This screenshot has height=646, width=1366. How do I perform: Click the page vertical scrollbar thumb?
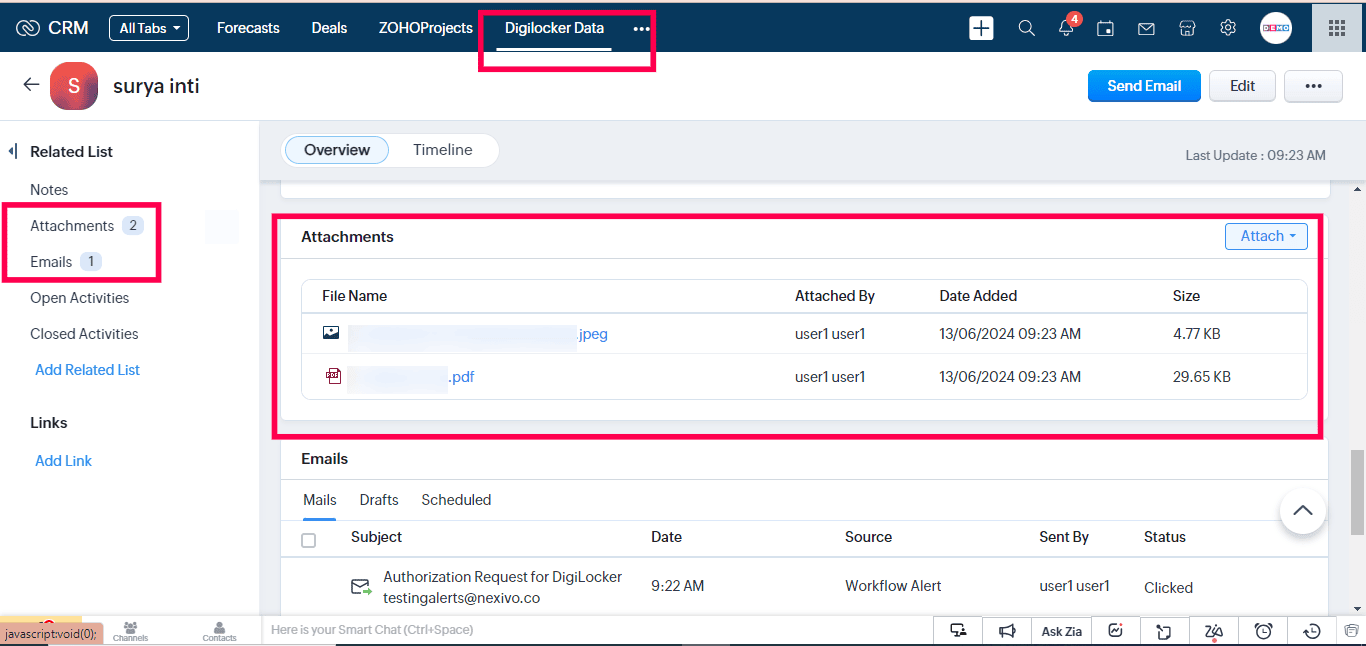point(1357,493)
